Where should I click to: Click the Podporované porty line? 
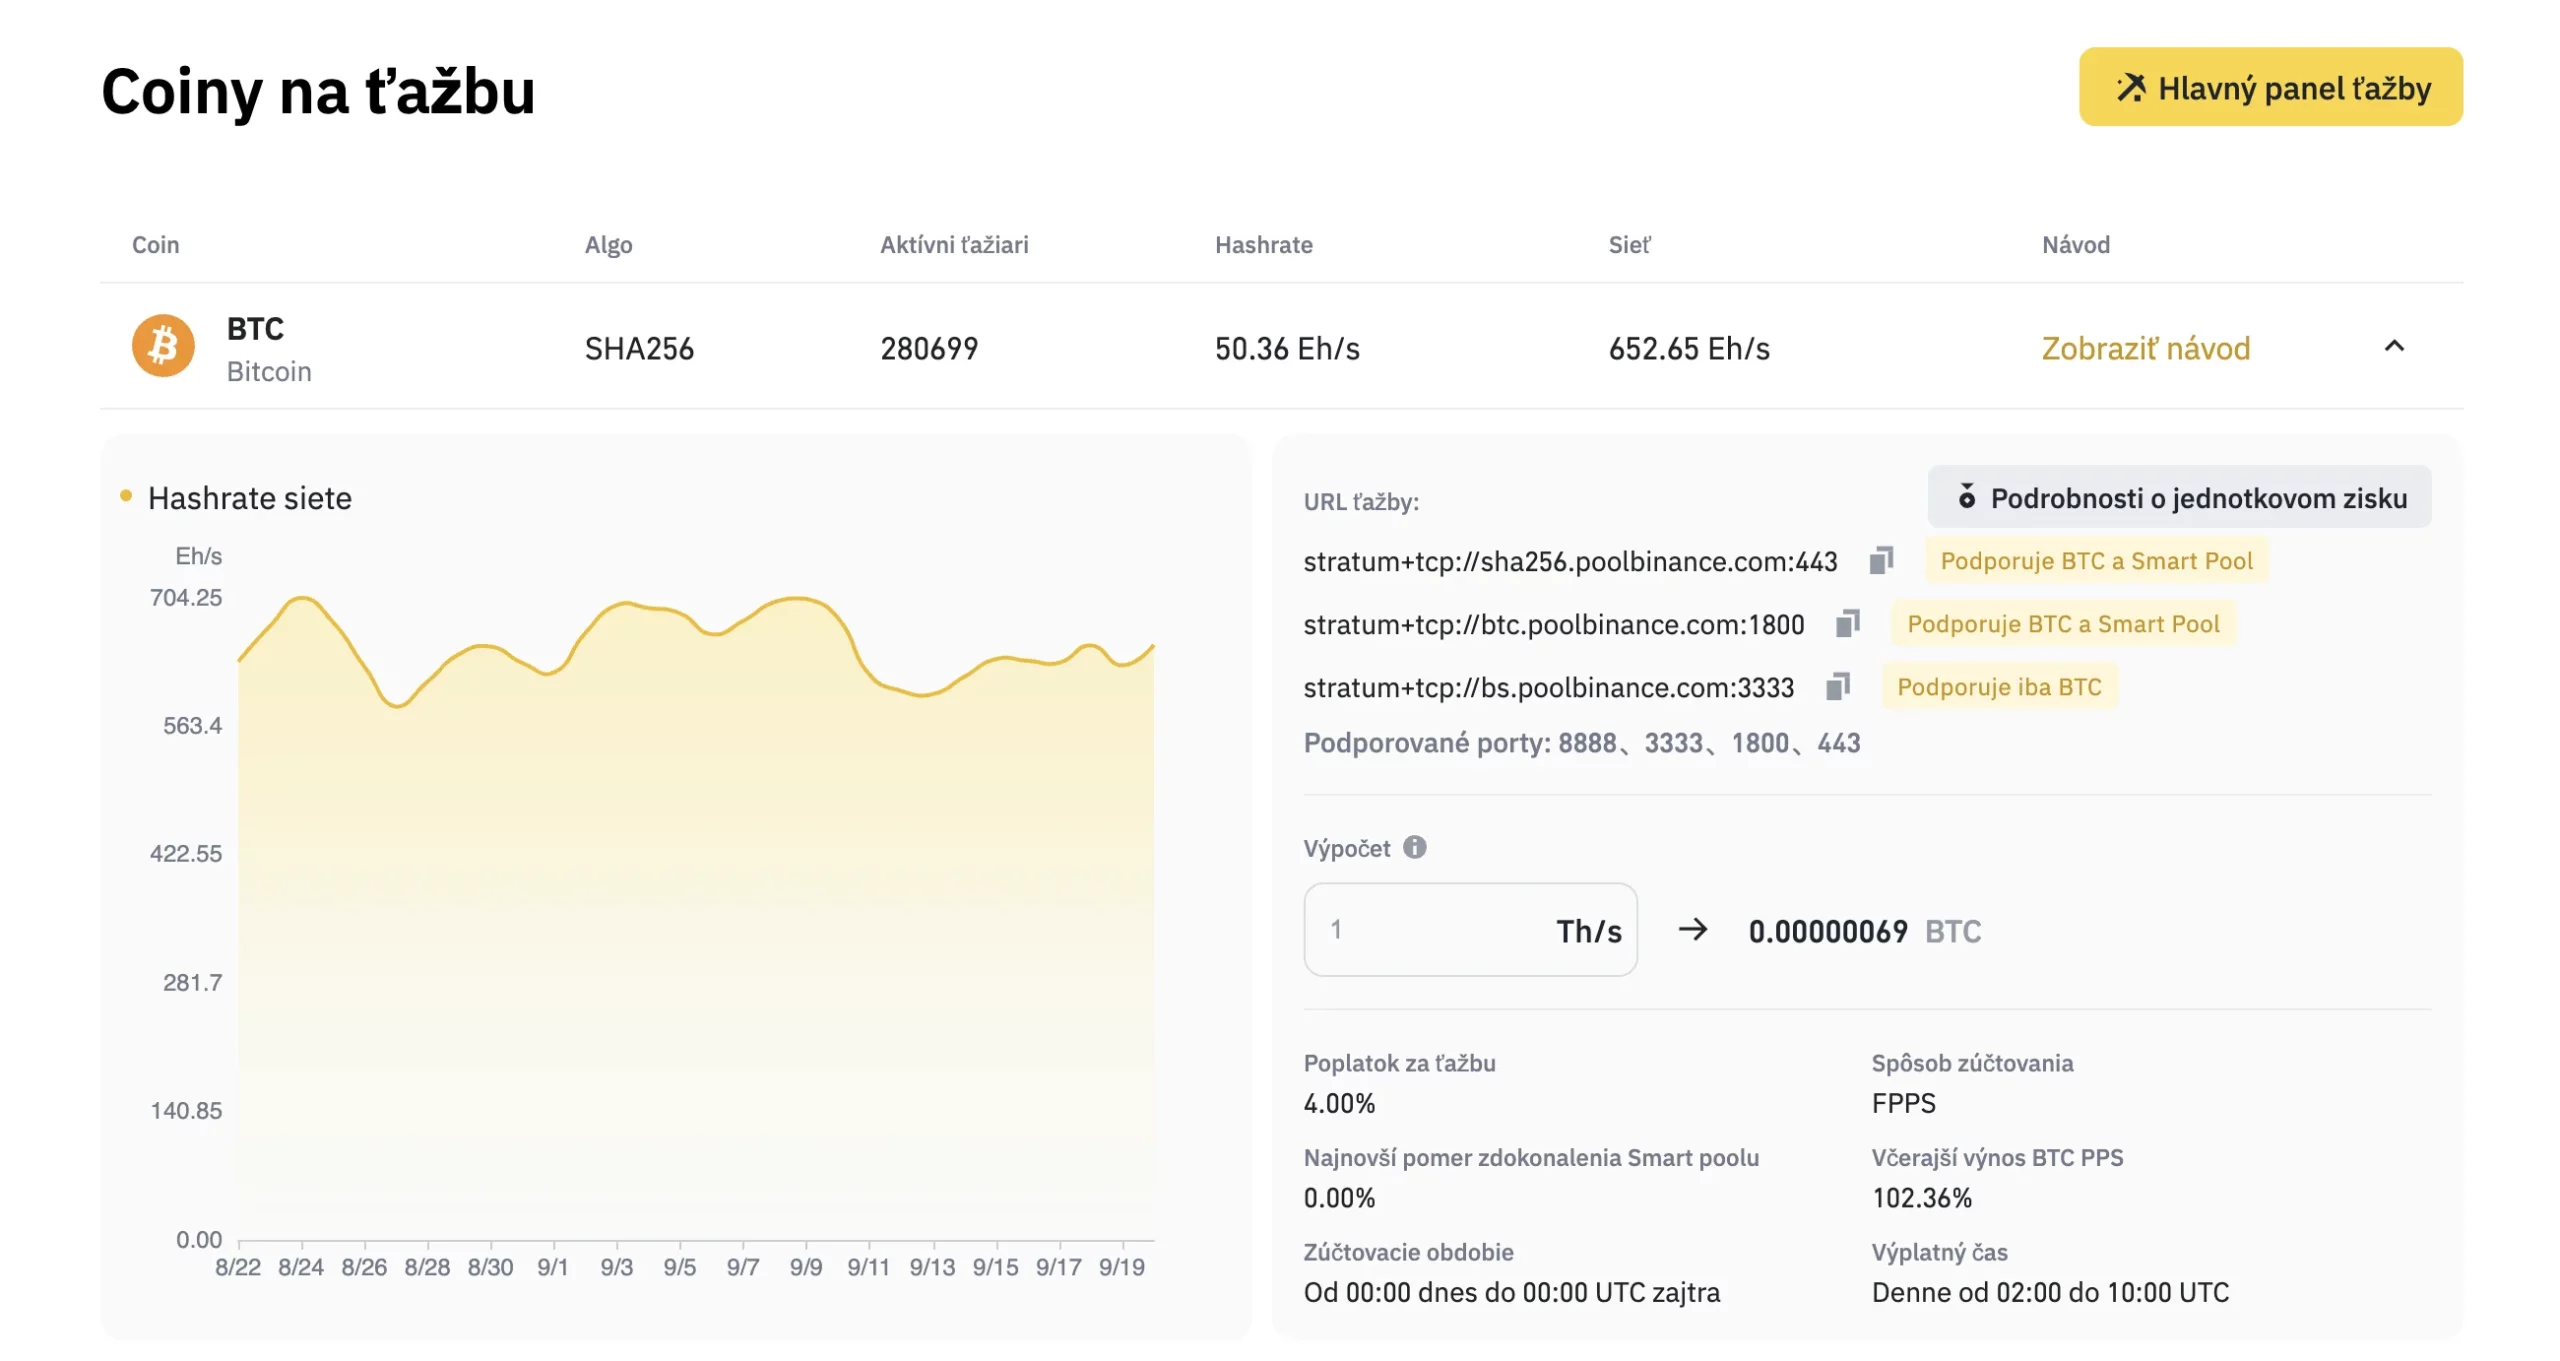[1581, 743]
